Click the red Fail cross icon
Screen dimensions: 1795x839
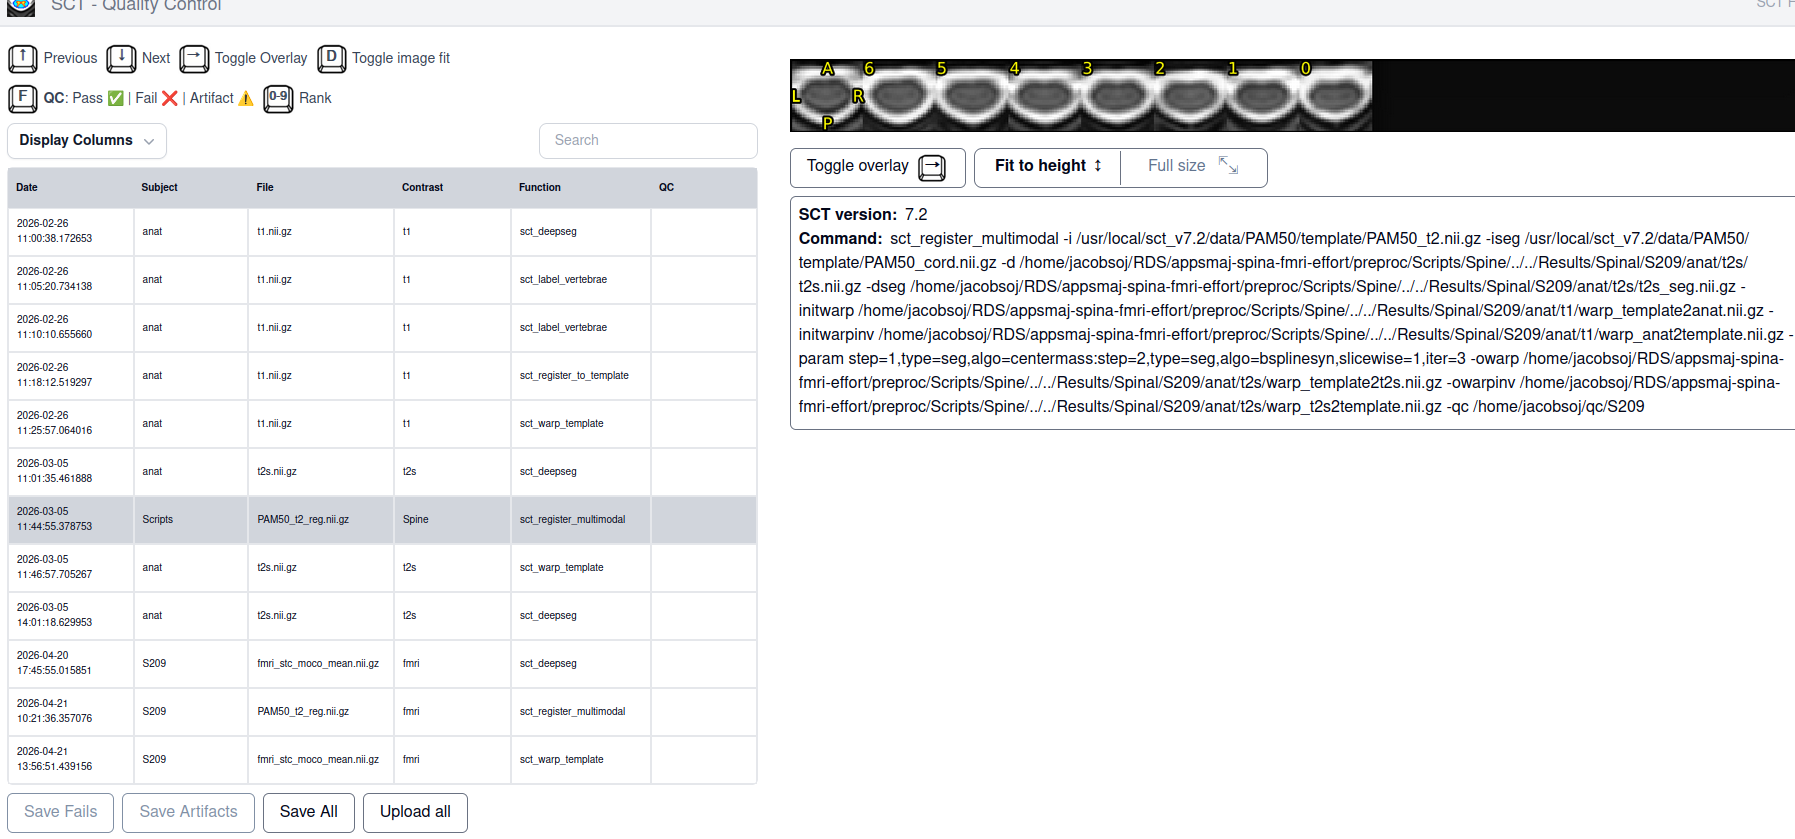click(170, 98)
